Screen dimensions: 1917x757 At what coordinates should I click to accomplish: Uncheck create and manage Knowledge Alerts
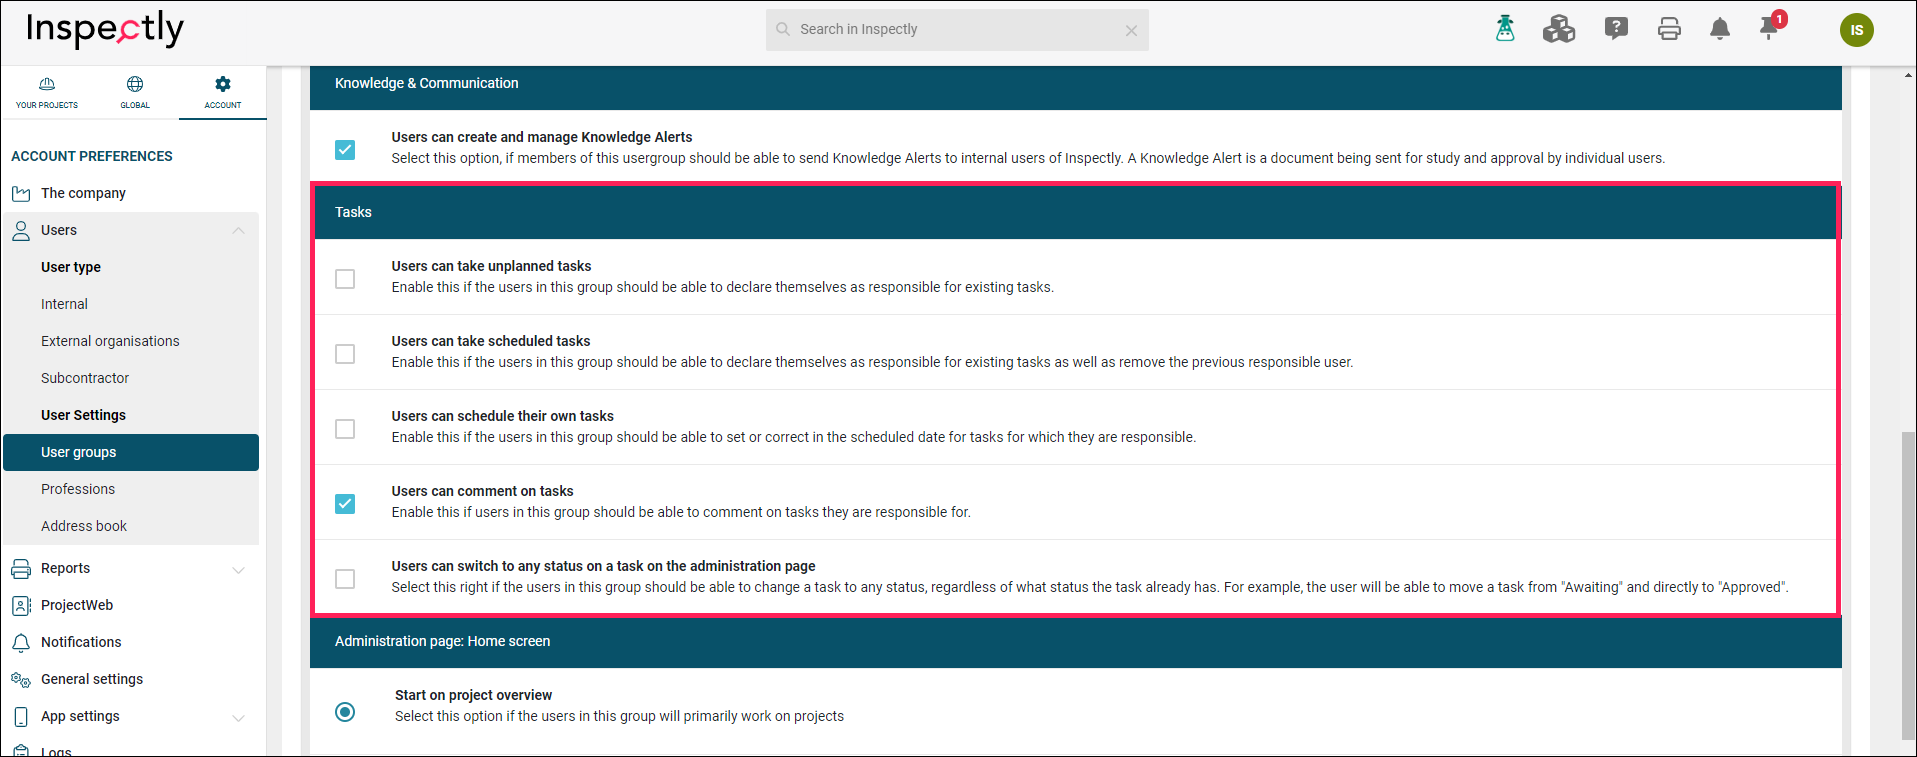[x=345, y=149]
